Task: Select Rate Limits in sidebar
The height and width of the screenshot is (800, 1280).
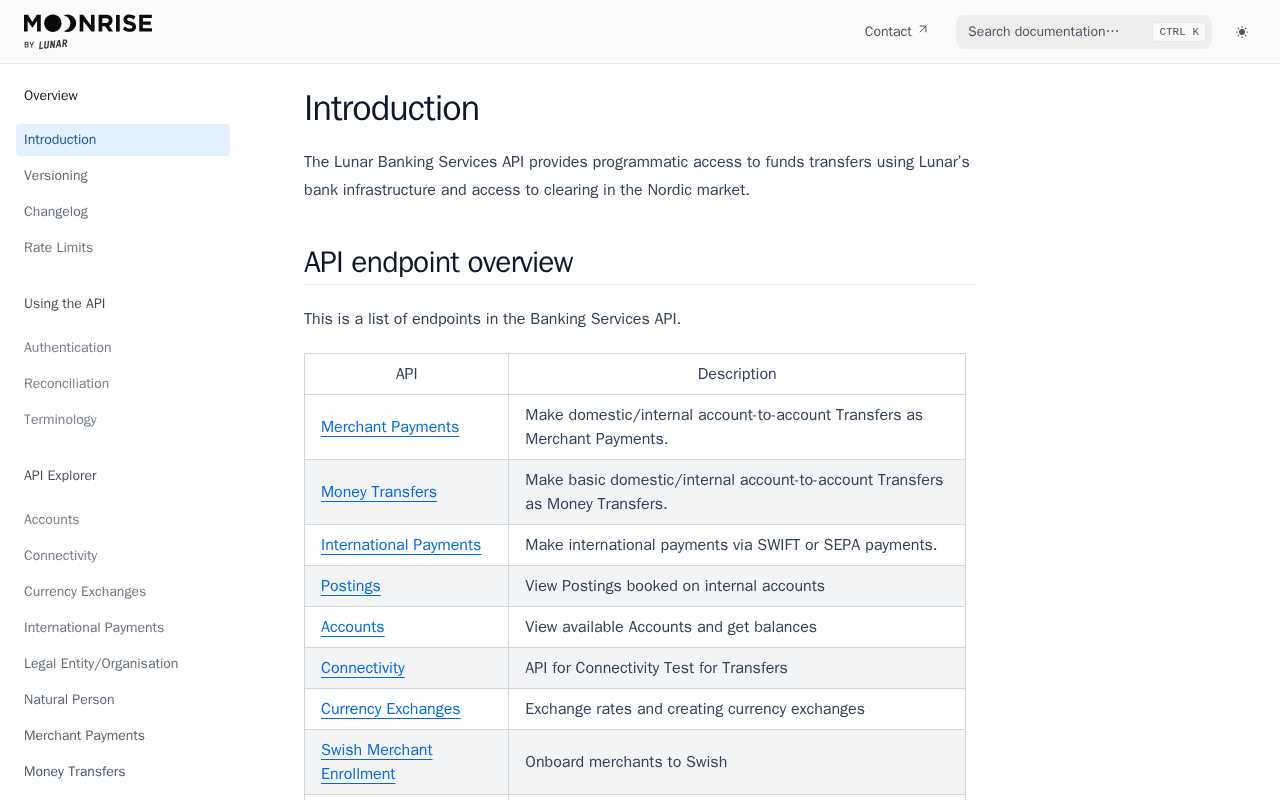Action: pos(58,248)
